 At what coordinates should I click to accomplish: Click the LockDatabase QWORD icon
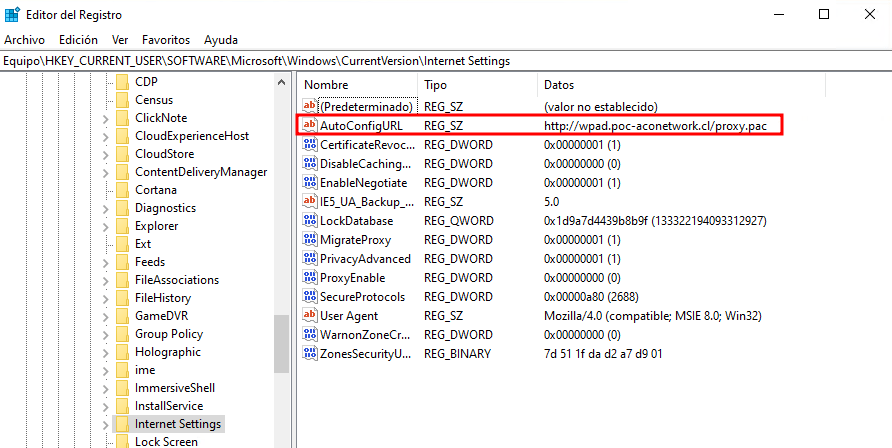tap(310, 221)
